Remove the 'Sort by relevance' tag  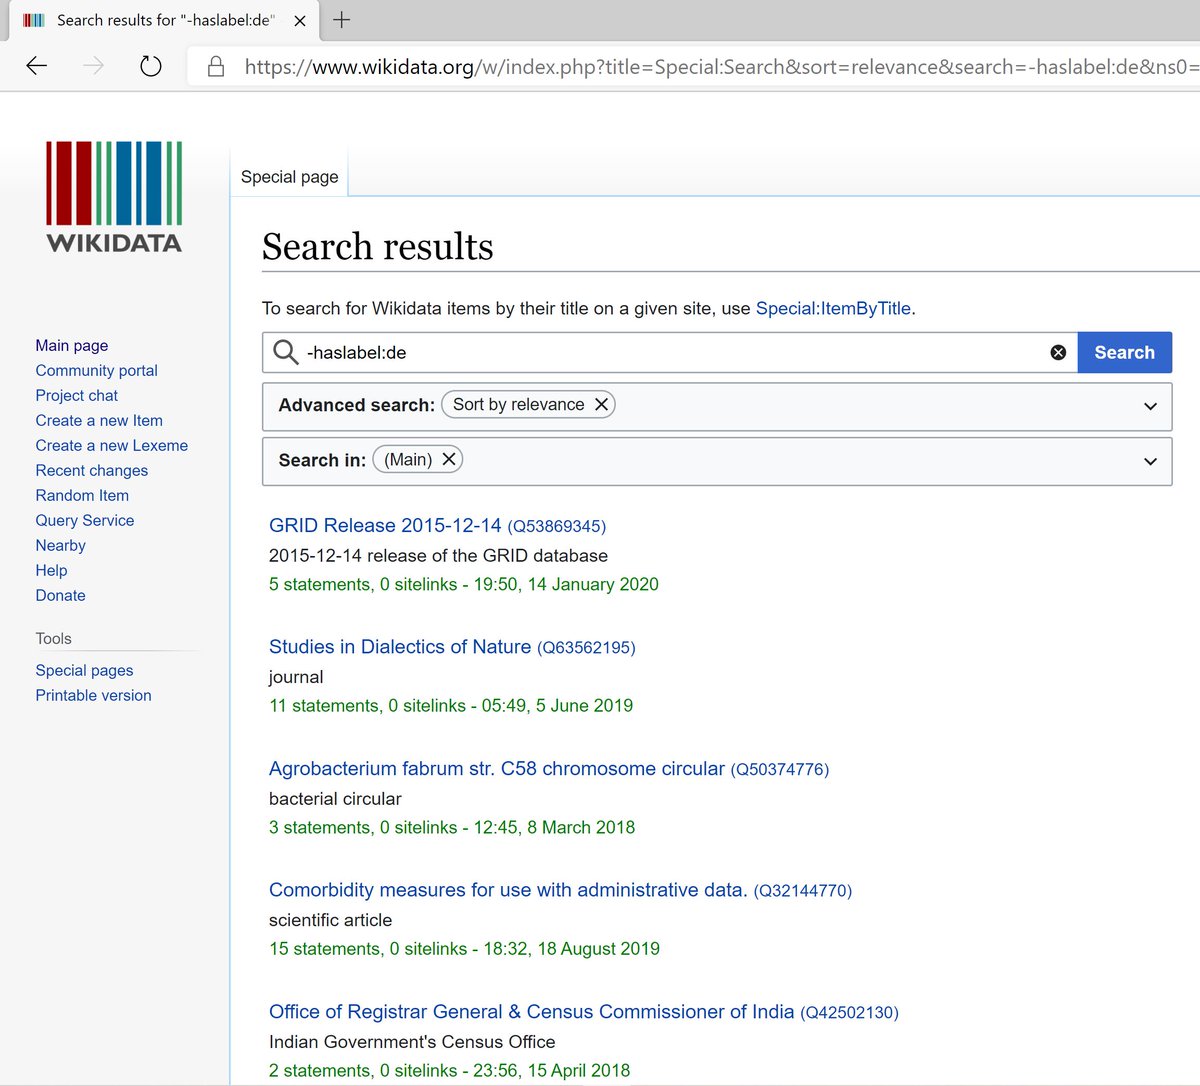601,404
